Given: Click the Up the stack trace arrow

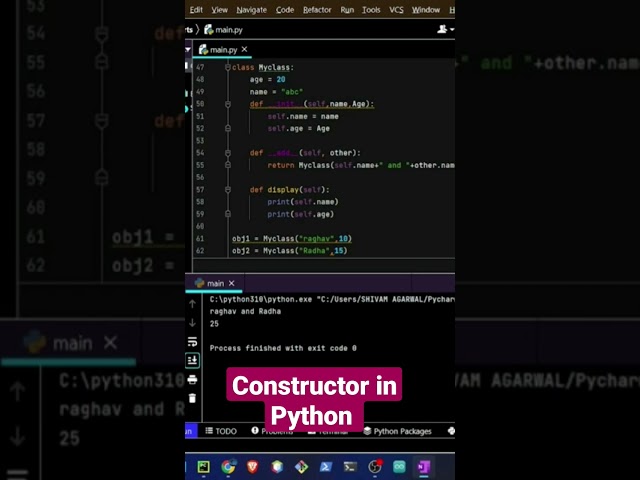Looking at the screenshot, I should (192, 304).
